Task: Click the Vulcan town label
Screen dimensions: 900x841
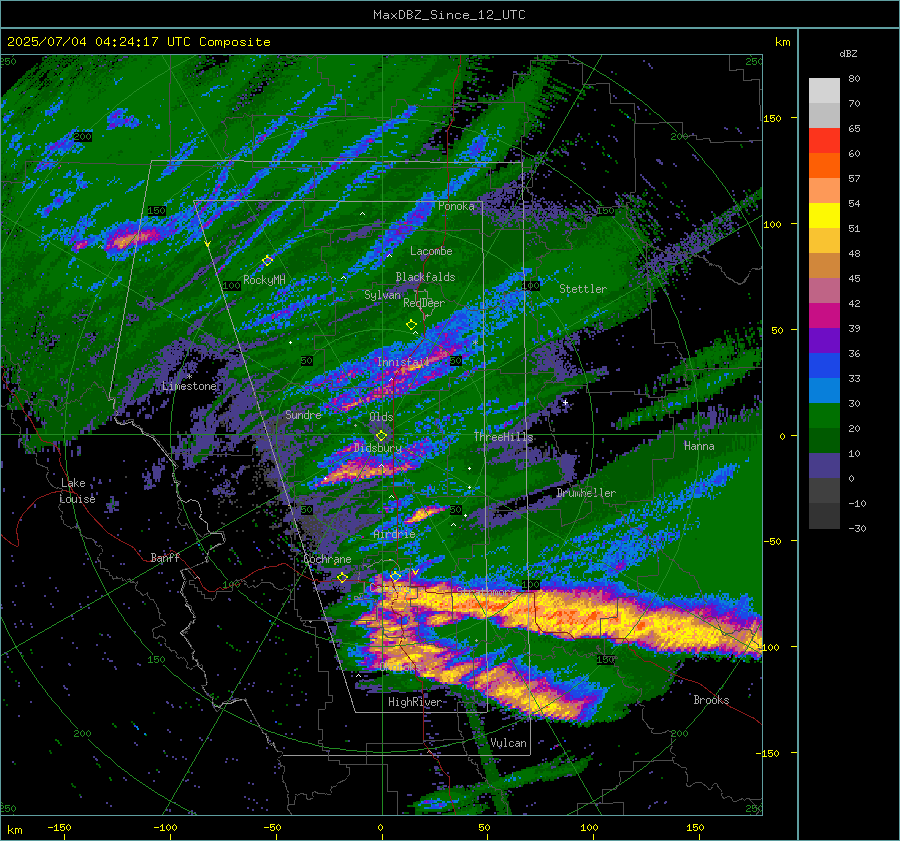Action: click(508, 743)
